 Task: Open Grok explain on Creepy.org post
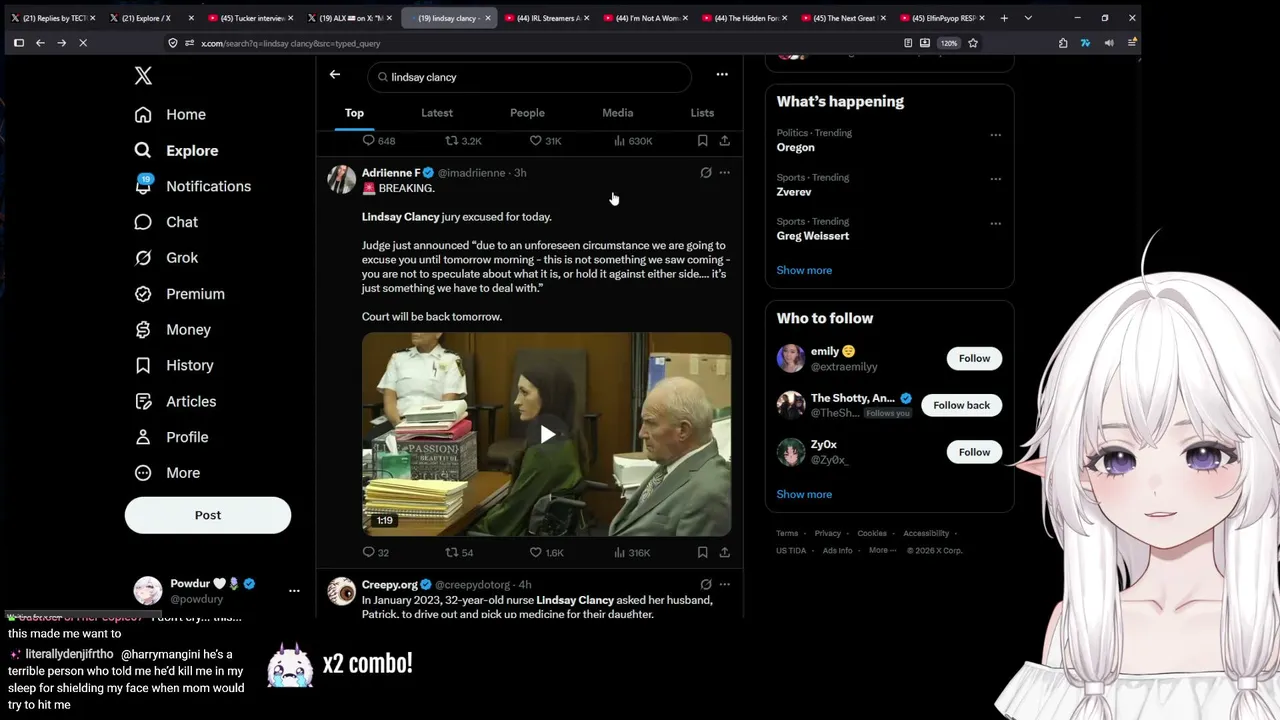(x=706, y=584)
